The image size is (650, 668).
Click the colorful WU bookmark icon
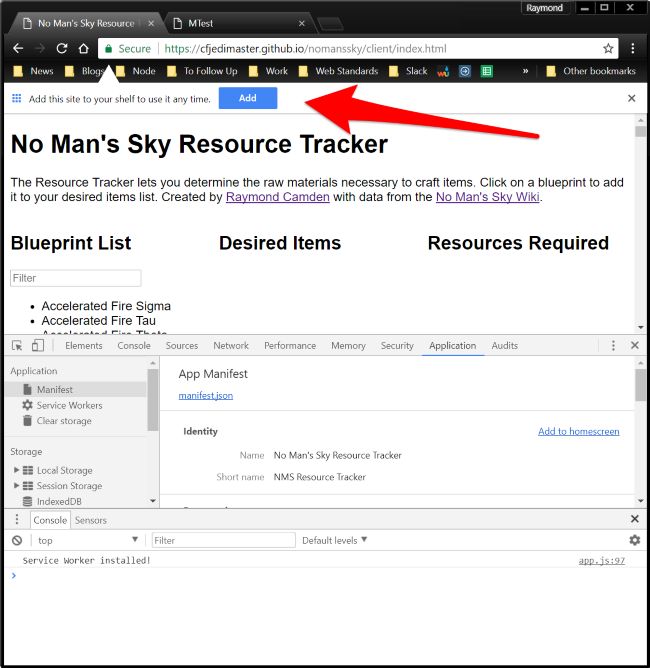(x=443, y=72)
